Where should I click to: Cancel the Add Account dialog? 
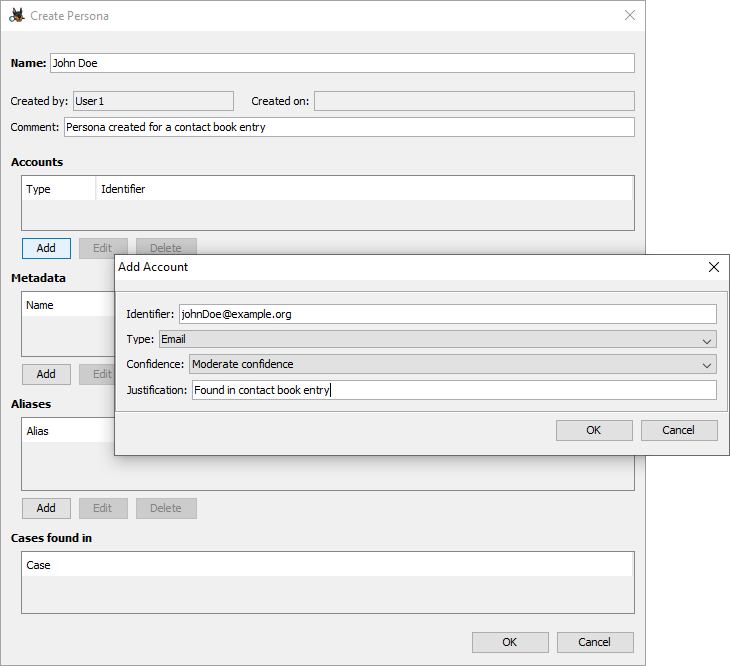[x=679, y=430]
